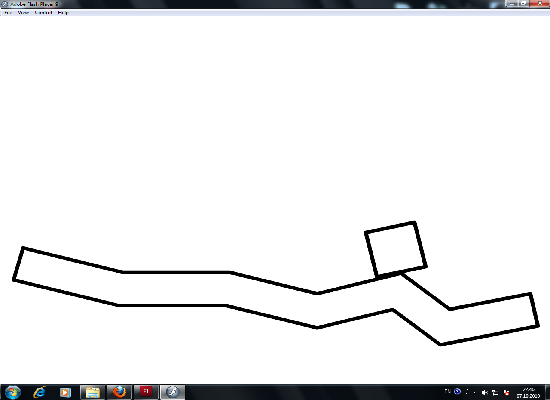Screen dimensions: 550x400
Task: Open the Windows Start menu
Action: pos(13,392)
